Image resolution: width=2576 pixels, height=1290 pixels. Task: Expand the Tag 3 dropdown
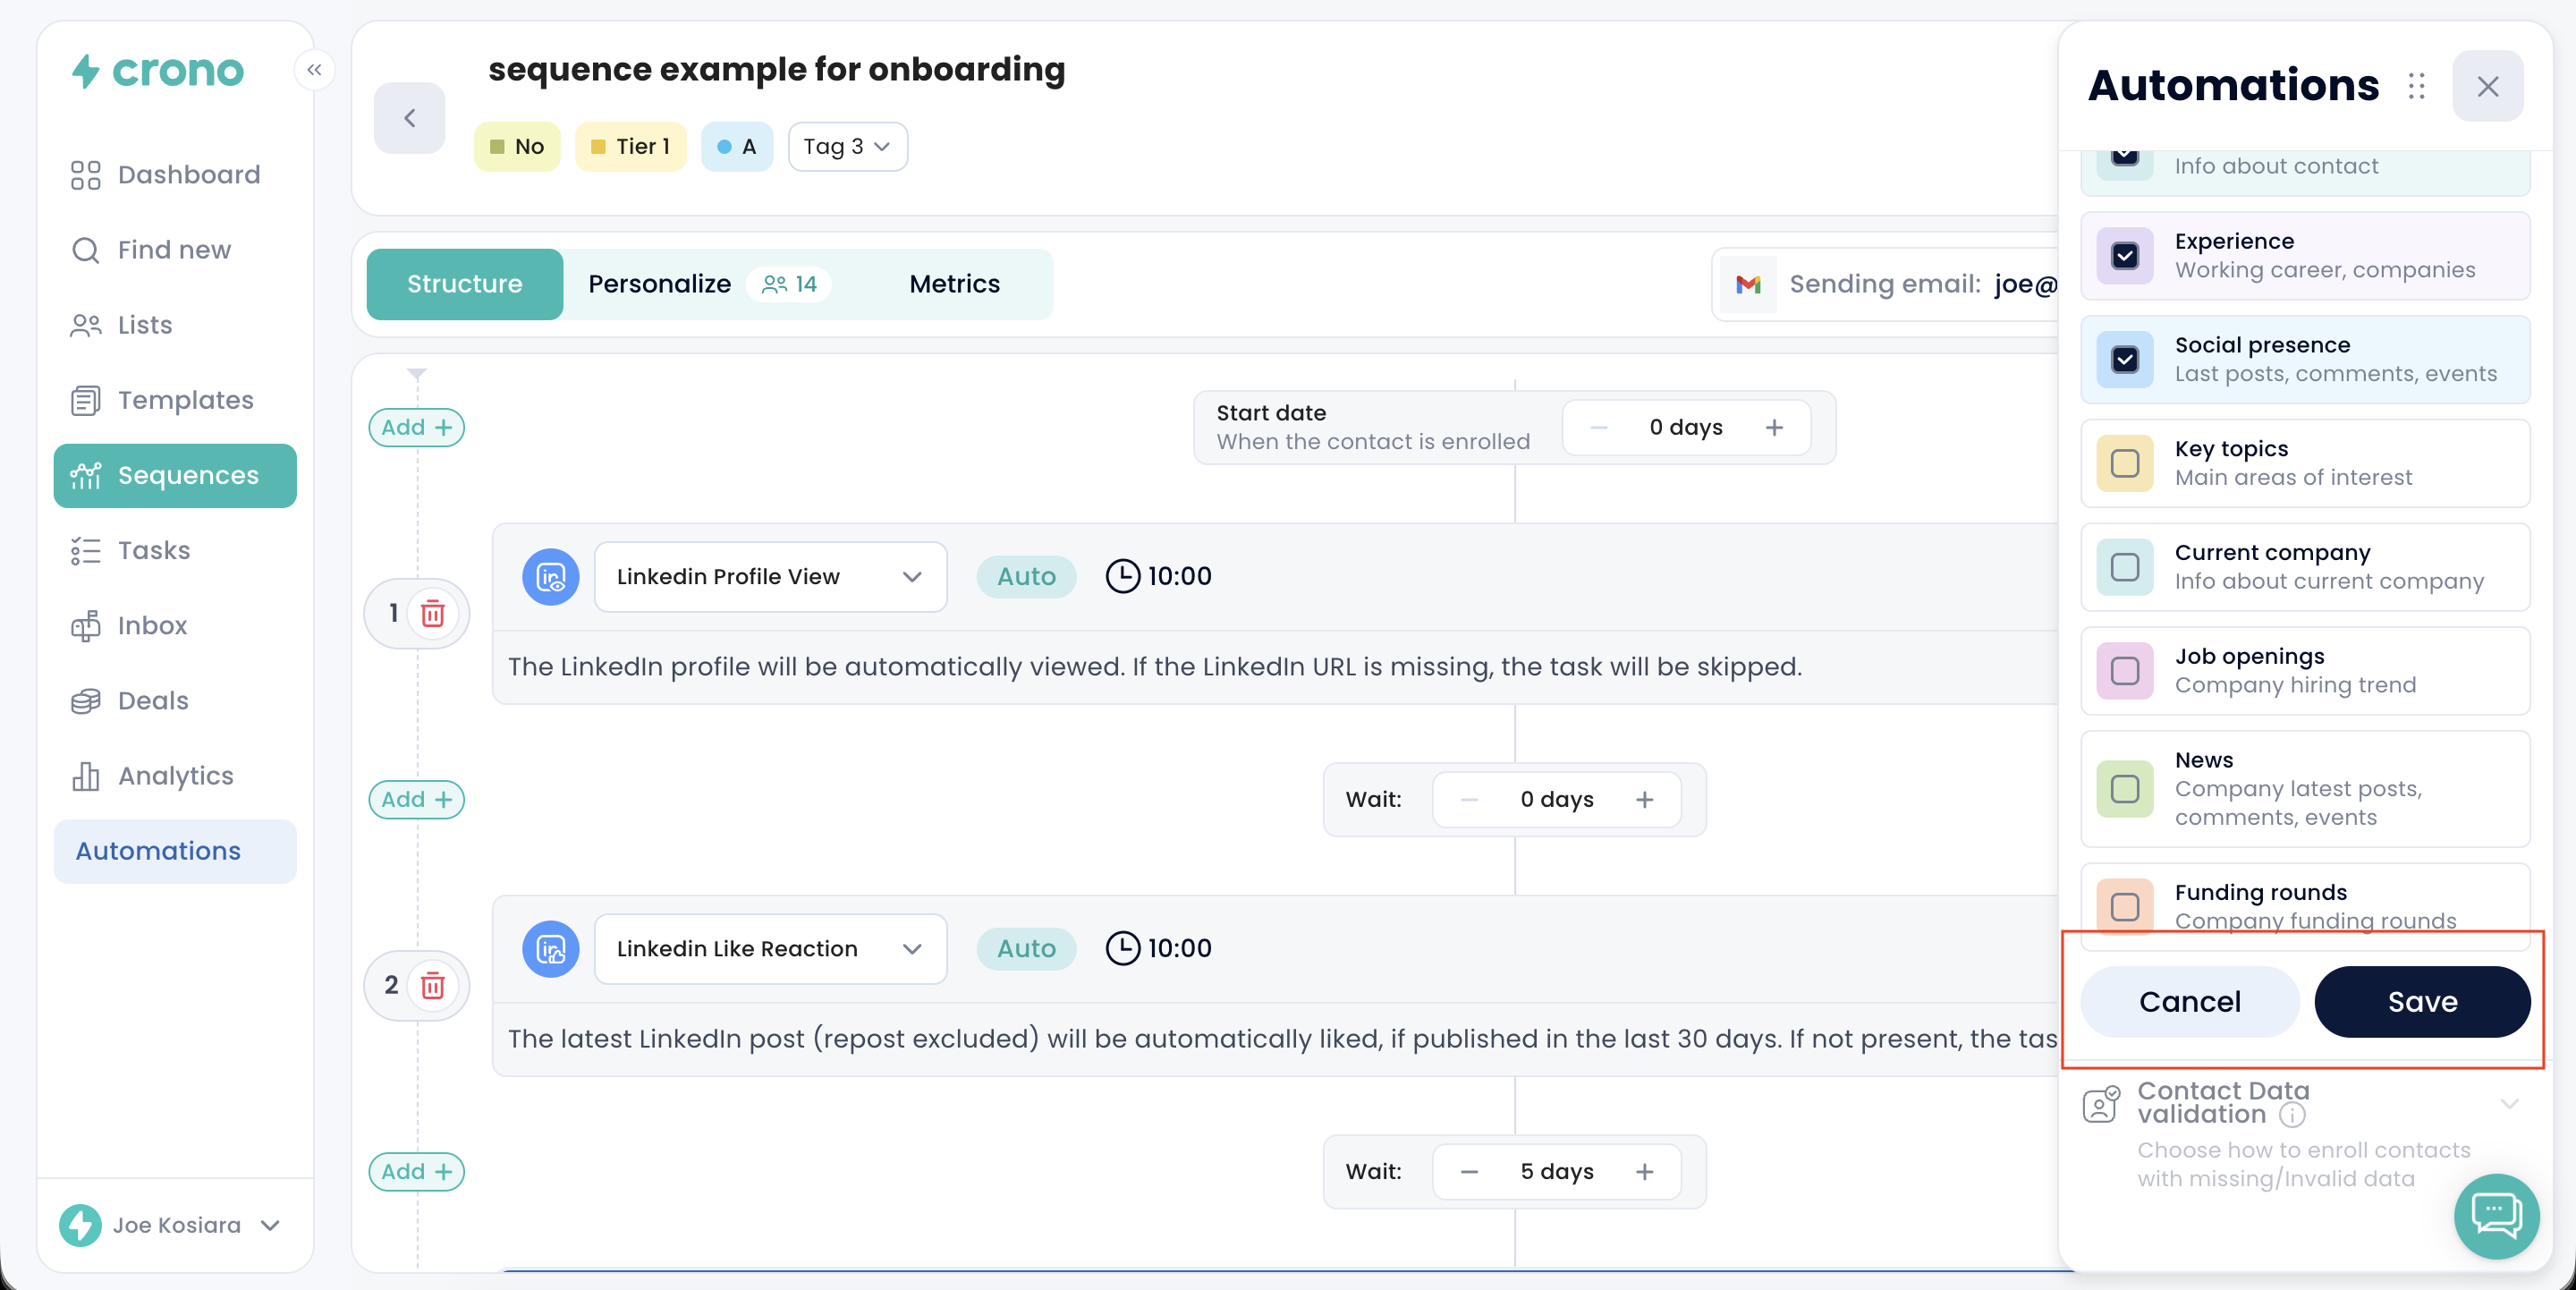click(x=847, y=147)
